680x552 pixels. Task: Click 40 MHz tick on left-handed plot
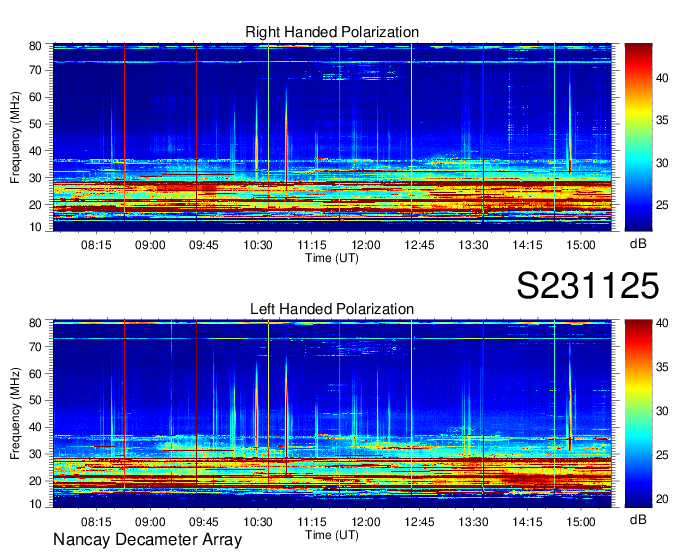35,427
